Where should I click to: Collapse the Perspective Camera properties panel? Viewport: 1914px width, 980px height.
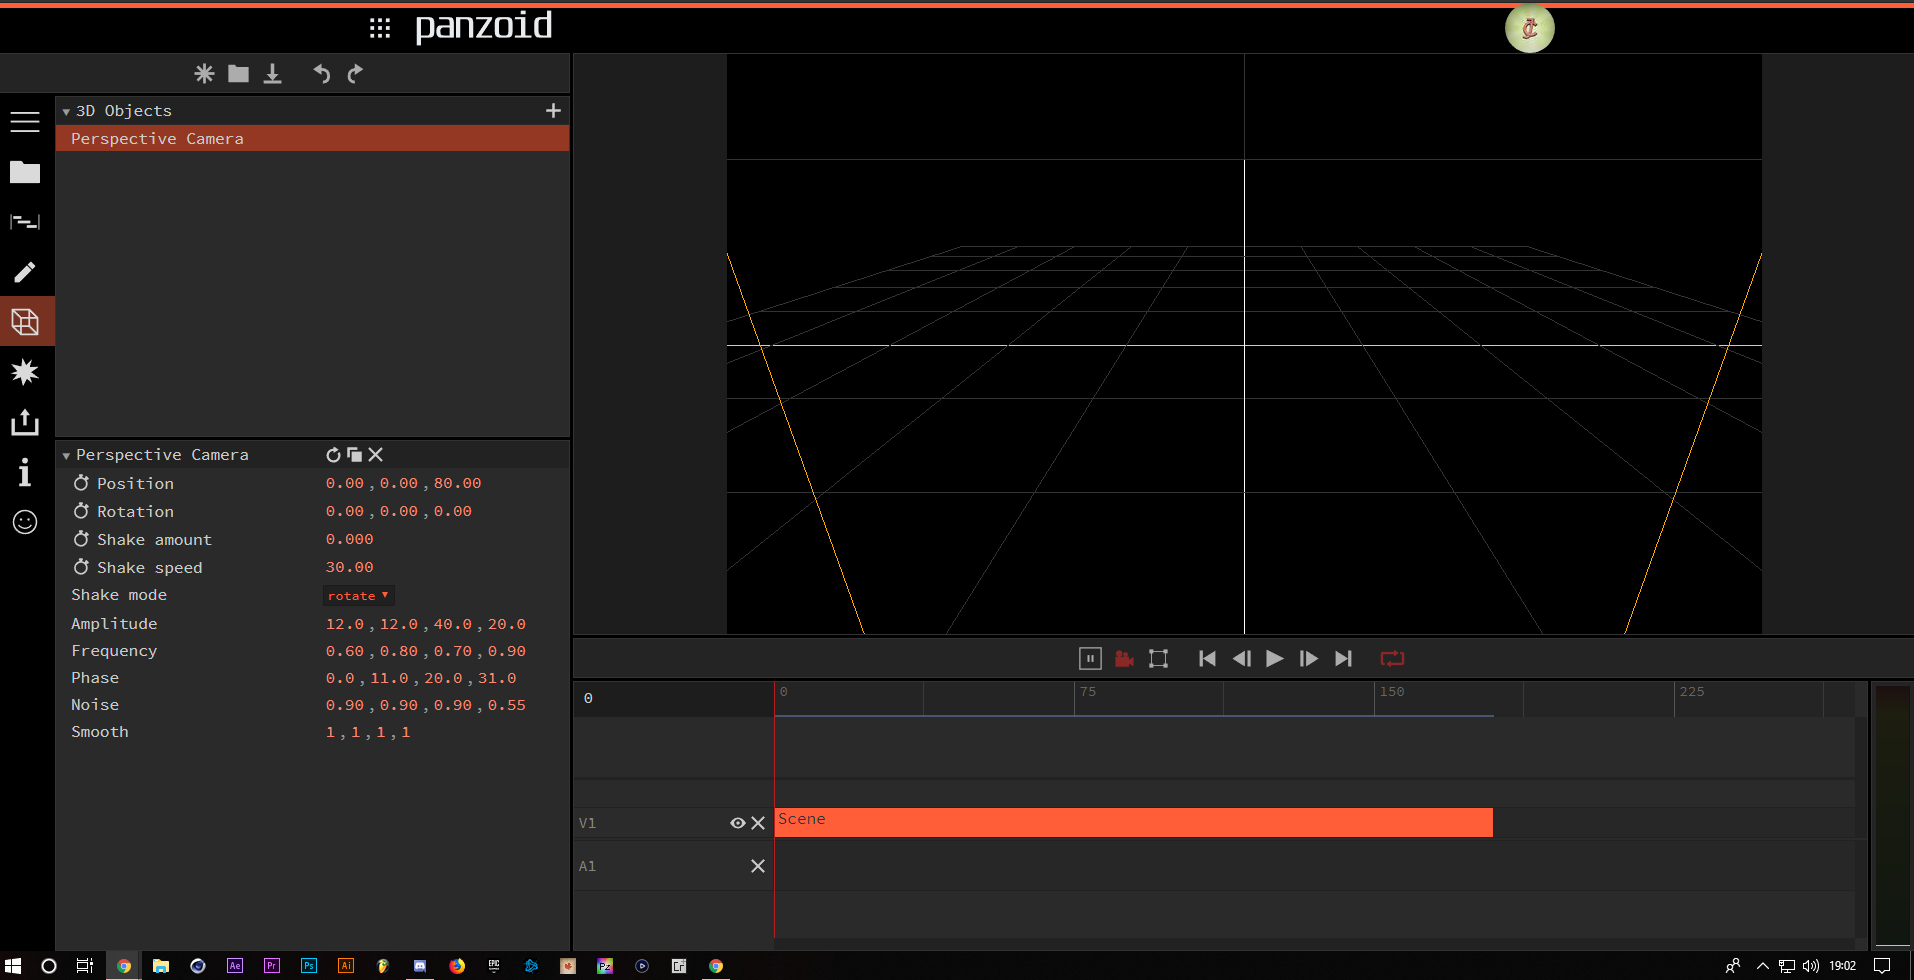pos(66,456)
